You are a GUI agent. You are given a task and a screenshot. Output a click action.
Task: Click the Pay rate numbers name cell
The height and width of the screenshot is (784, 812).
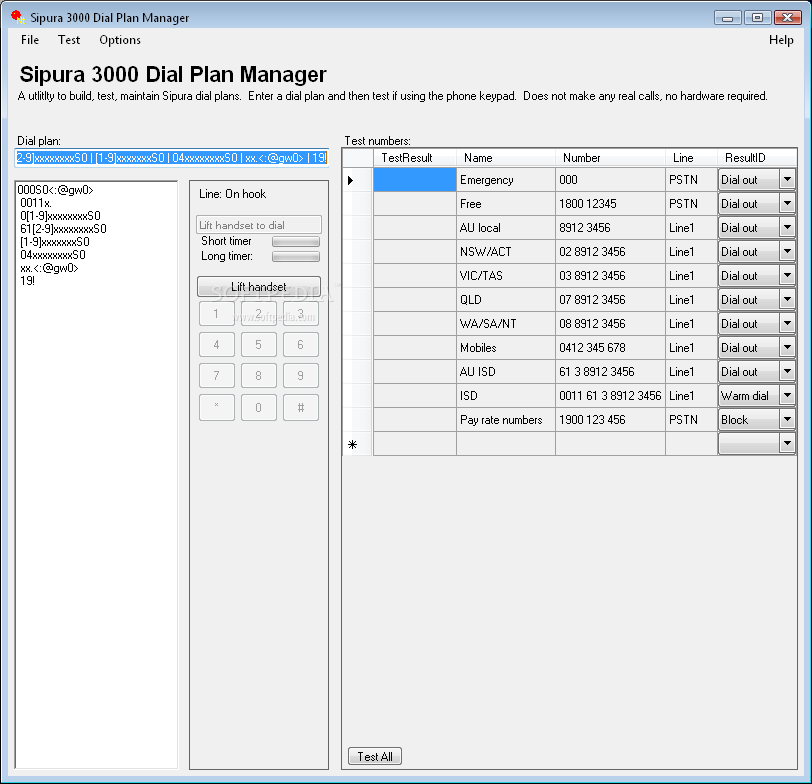tap(506, 419)
